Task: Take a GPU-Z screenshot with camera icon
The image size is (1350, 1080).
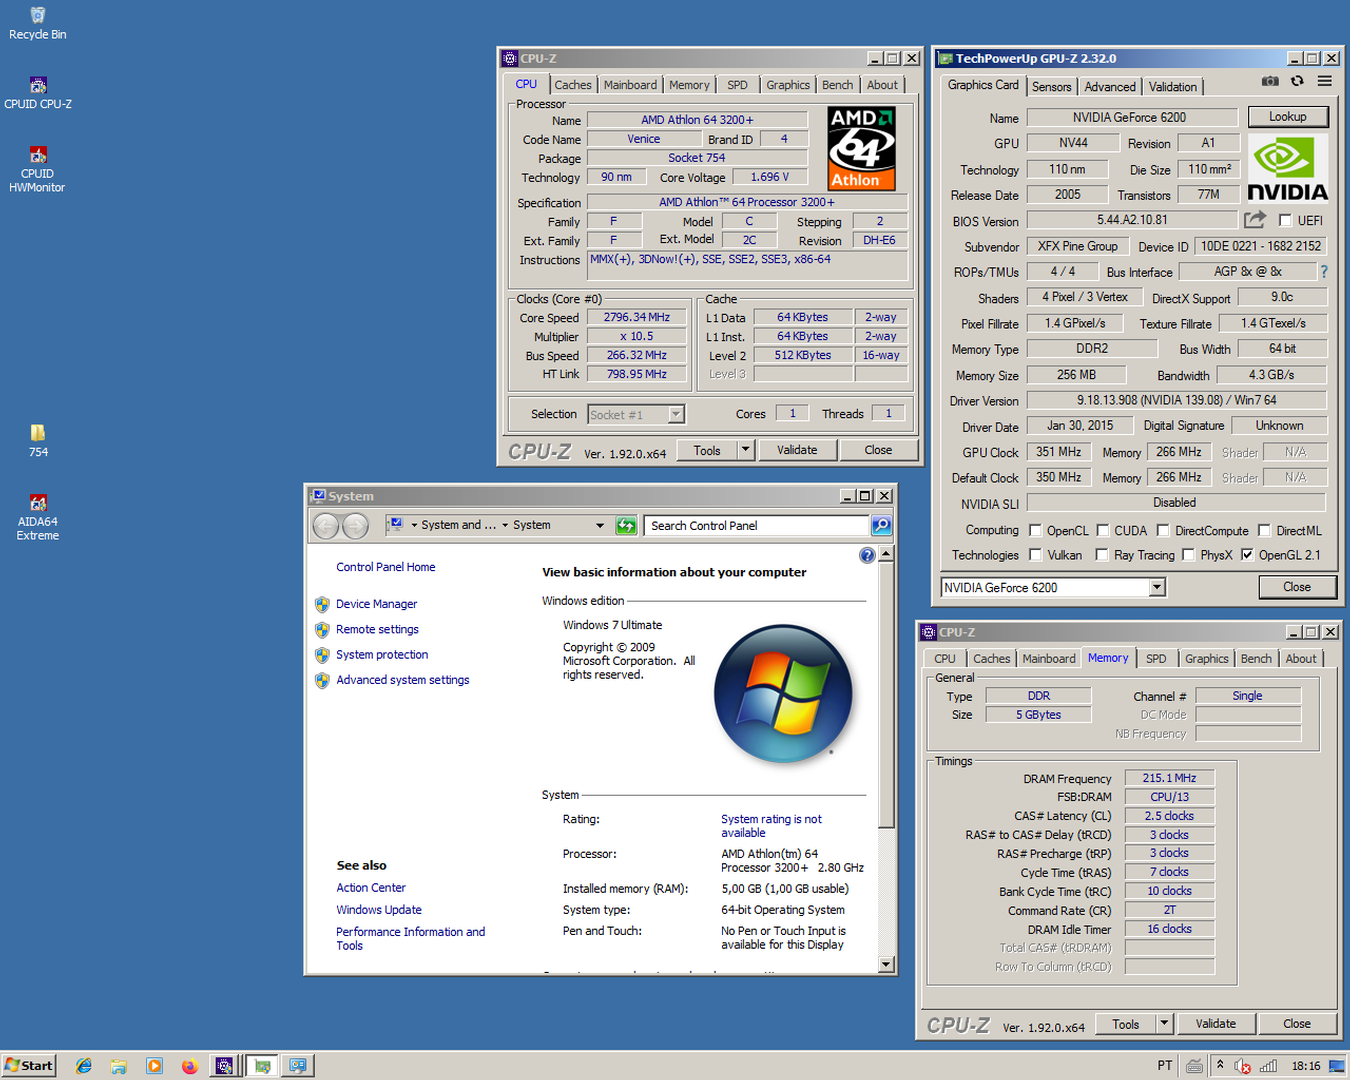Action: (1270, 82)
